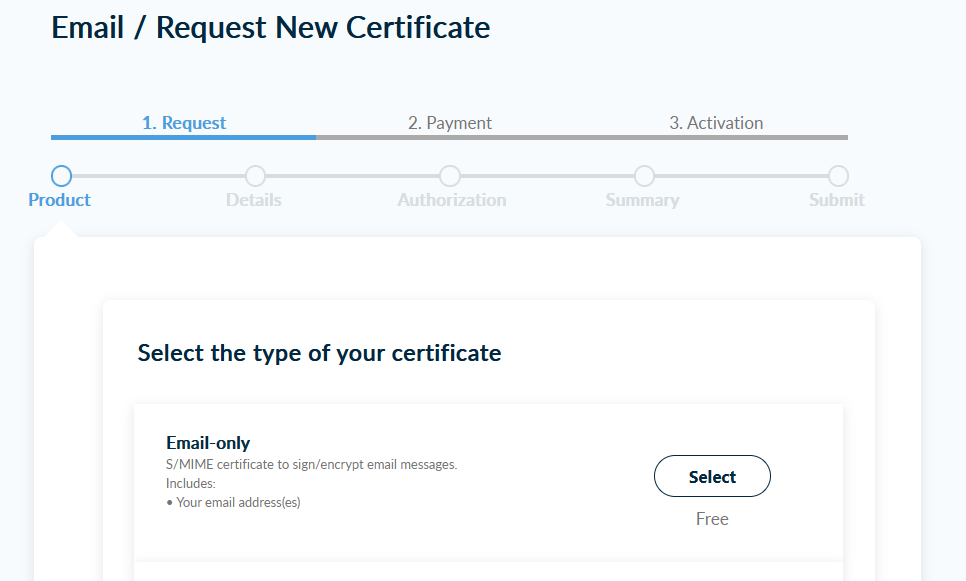966x581 pixels.
Task: Click the 'Free' price label
Action: [x=712, y=519]
